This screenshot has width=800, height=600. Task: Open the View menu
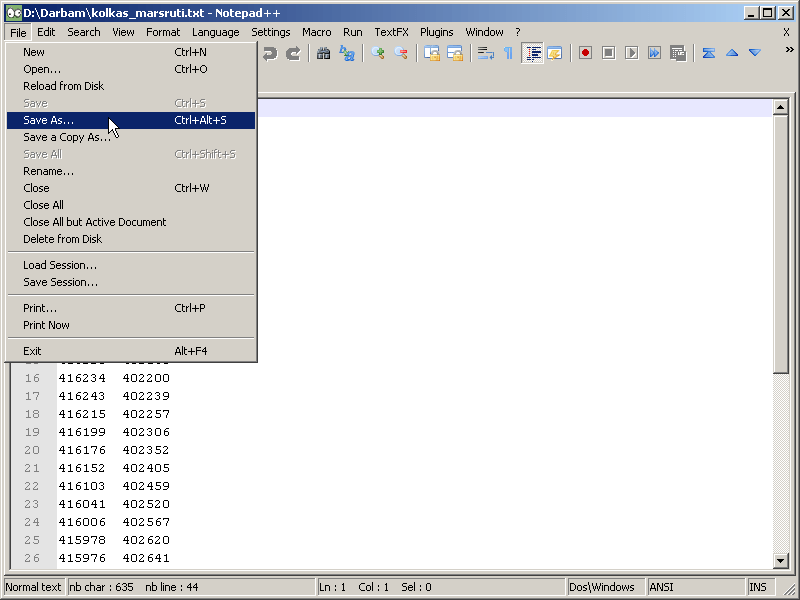point(123,32)
